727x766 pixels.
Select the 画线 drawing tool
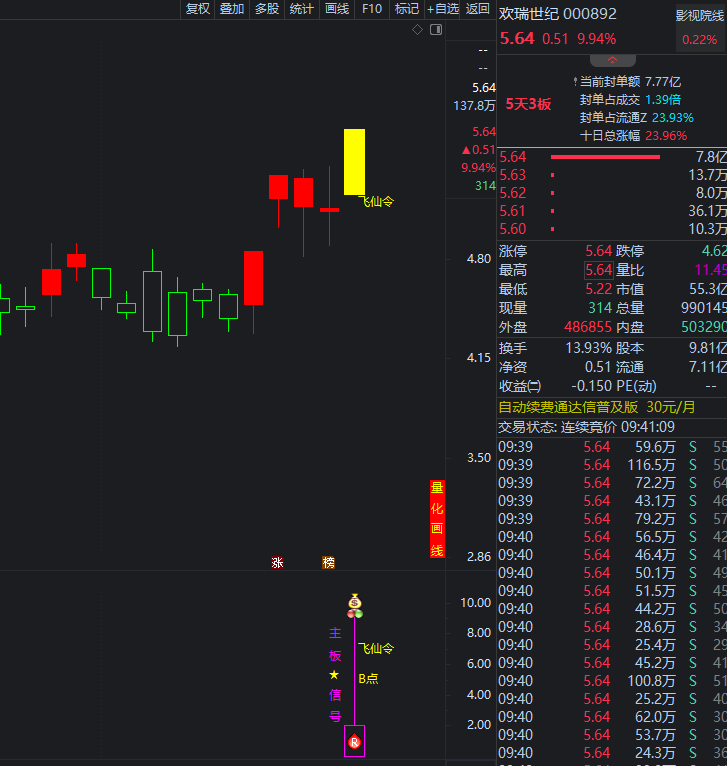[x=337, y=9]
